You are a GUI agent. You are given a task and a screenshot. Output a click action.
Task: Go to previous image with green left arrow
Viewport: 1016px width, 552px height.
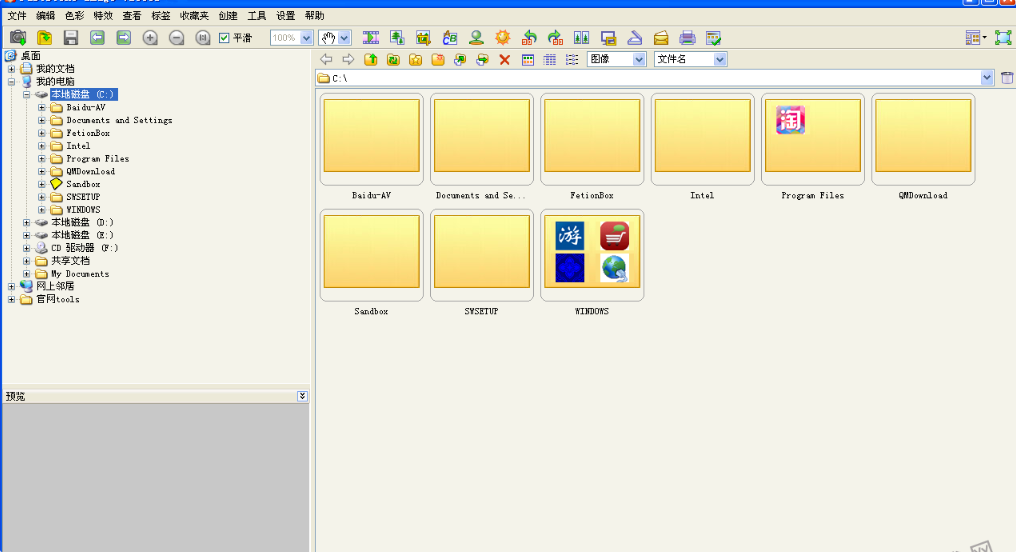pos(97,38)
